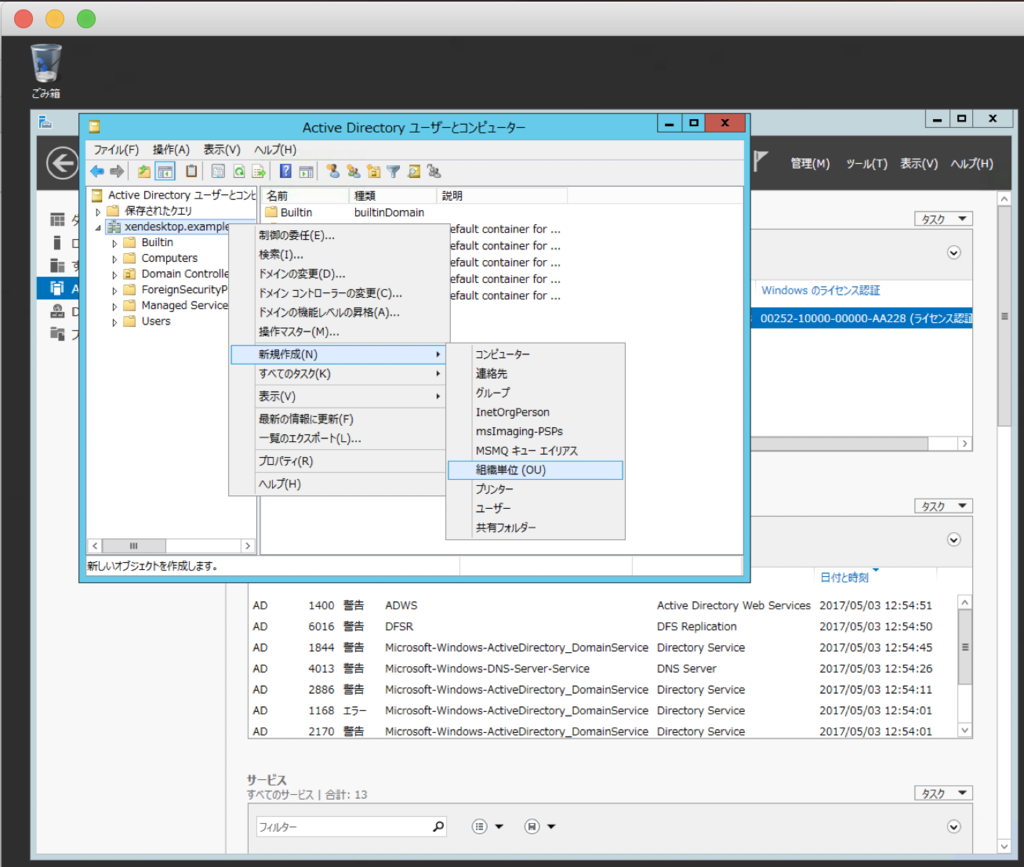This screenshot has height=867, width=1024.
Task: Click the export list toolbar icon
Action: tap(259, 171)
